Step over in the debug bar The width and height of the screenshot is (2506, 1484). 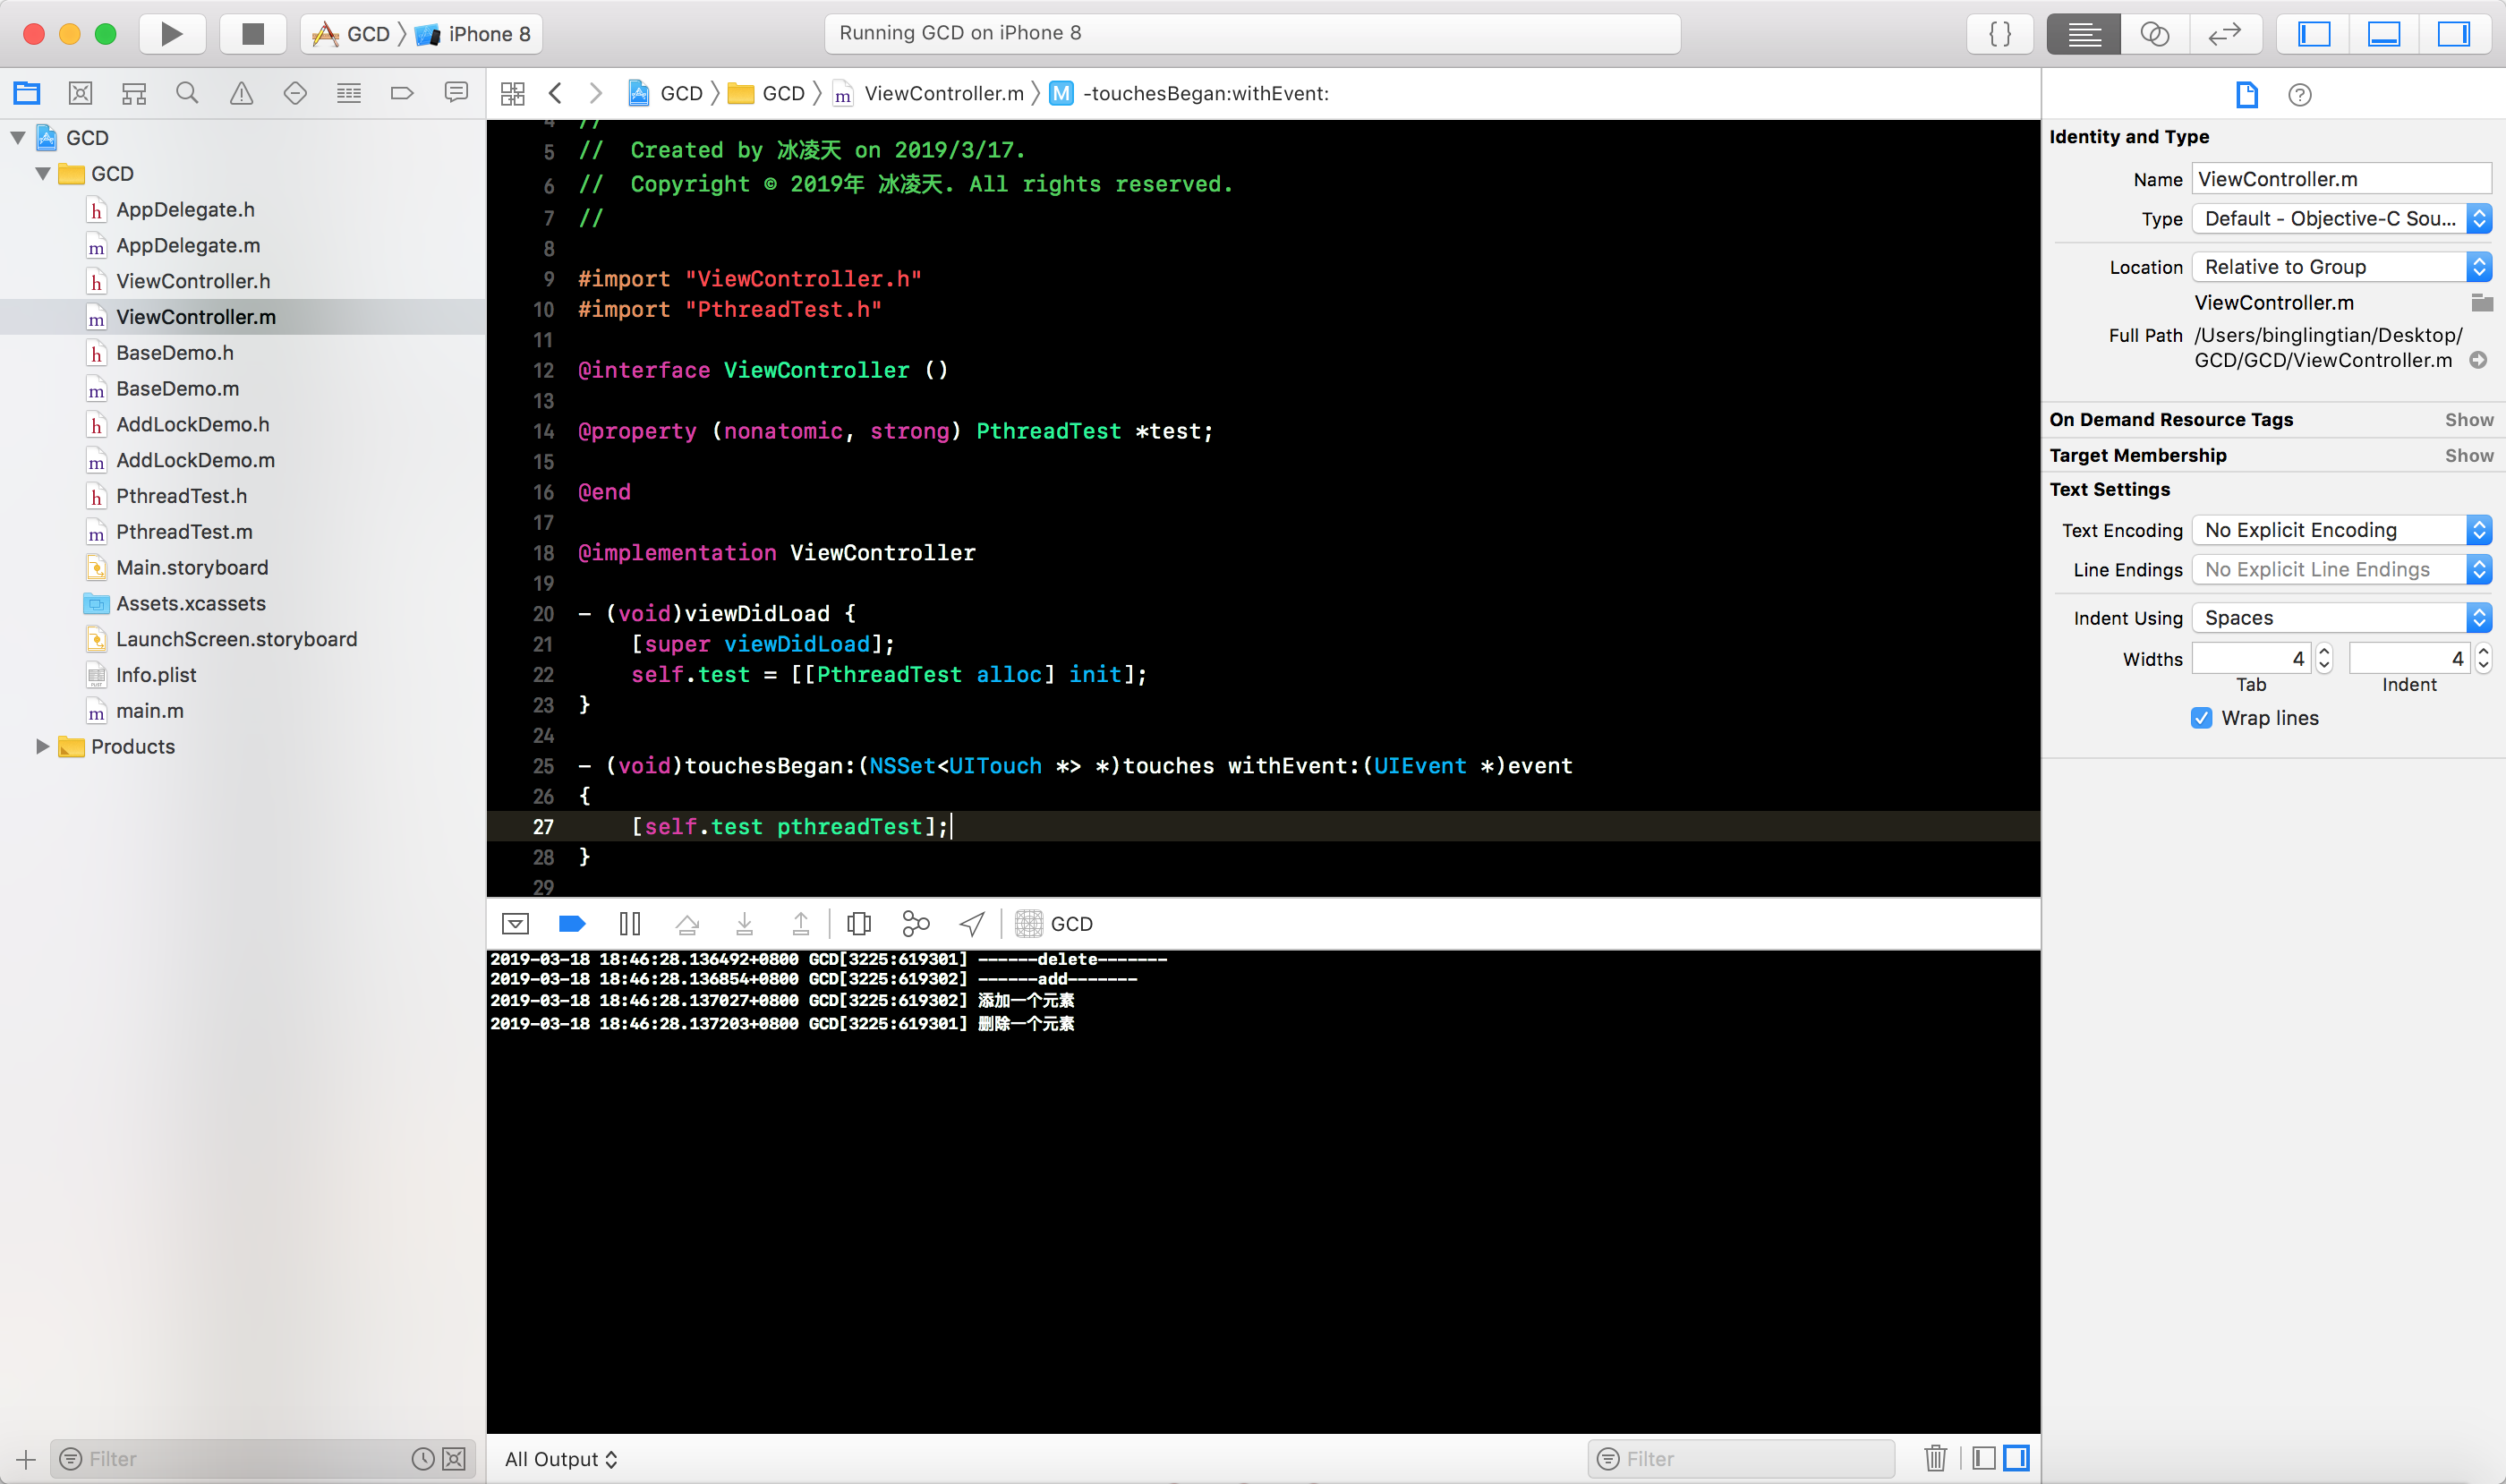(687, 924)
